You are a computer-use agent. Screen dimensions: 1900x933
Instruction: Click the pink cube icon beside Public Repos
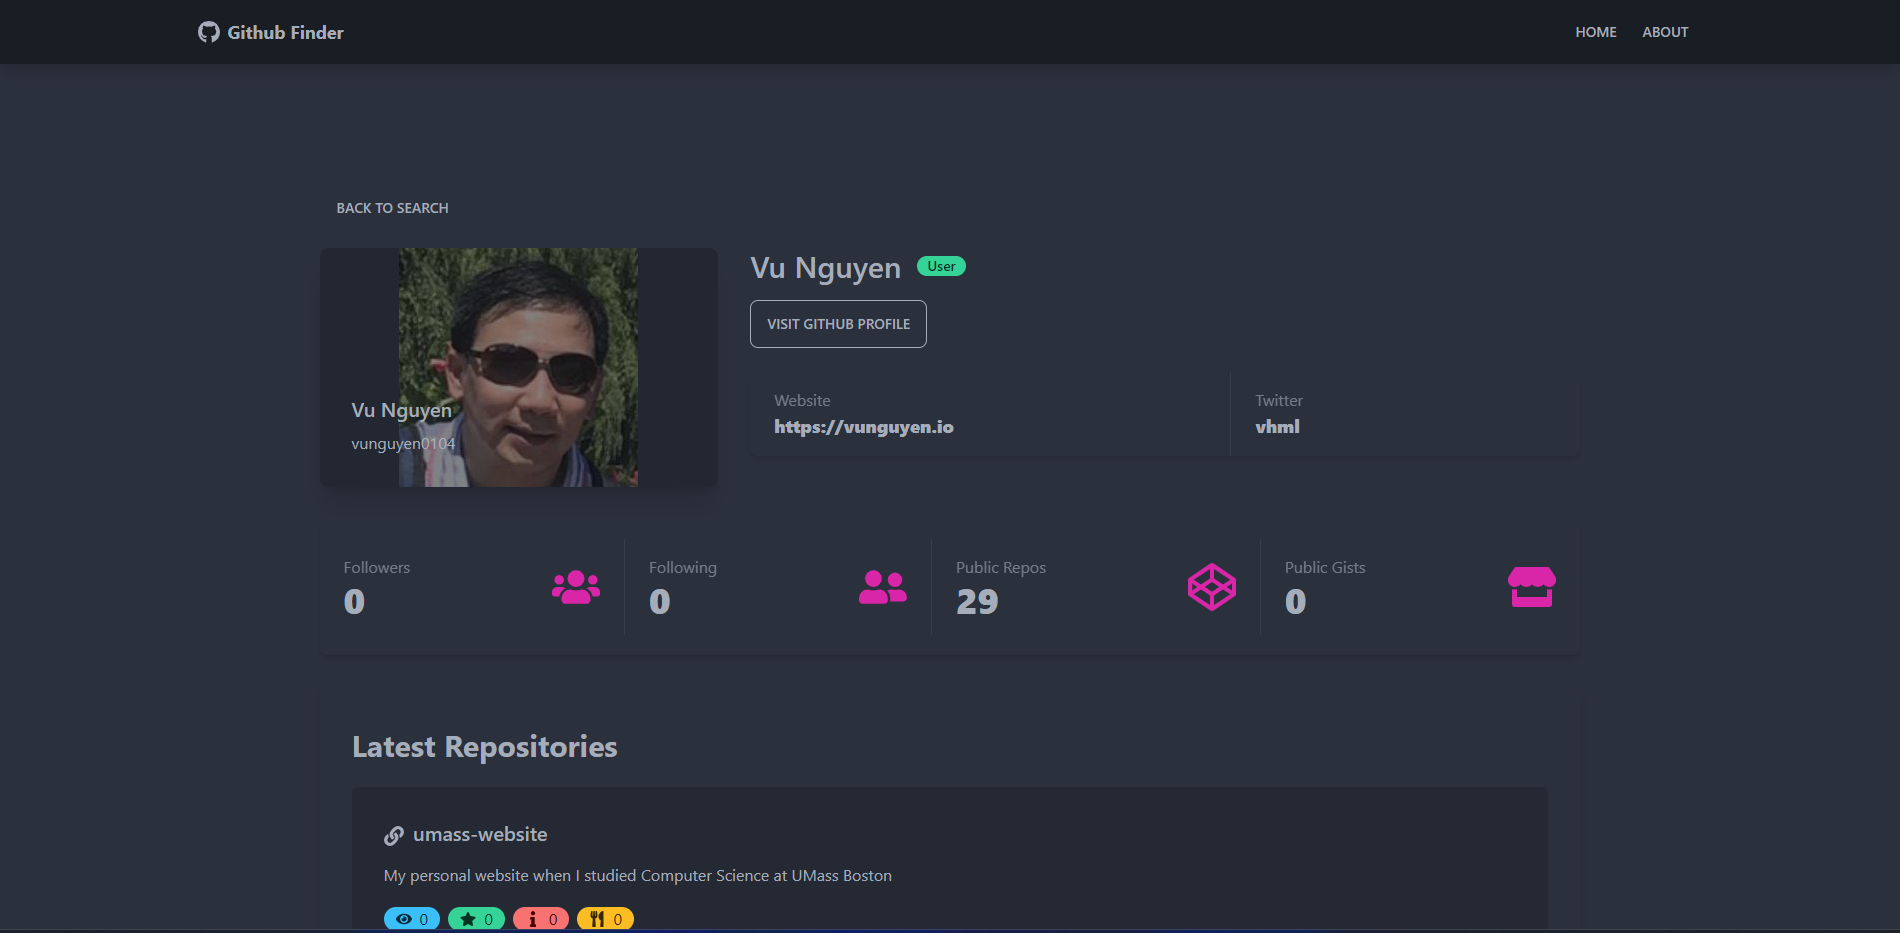1211,587
